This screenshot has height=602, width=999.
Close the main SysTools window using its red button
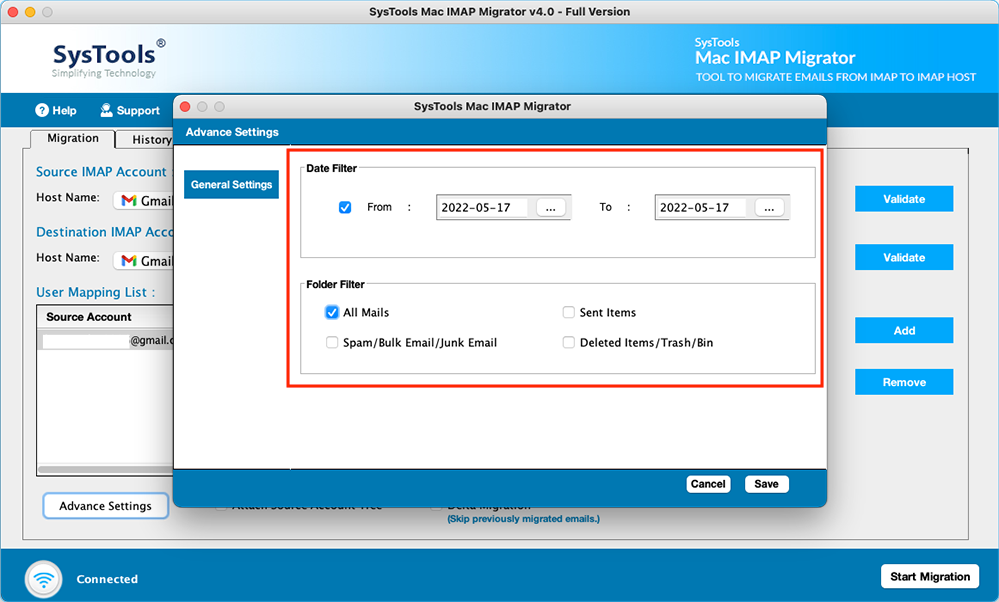(x=13, y=11)
